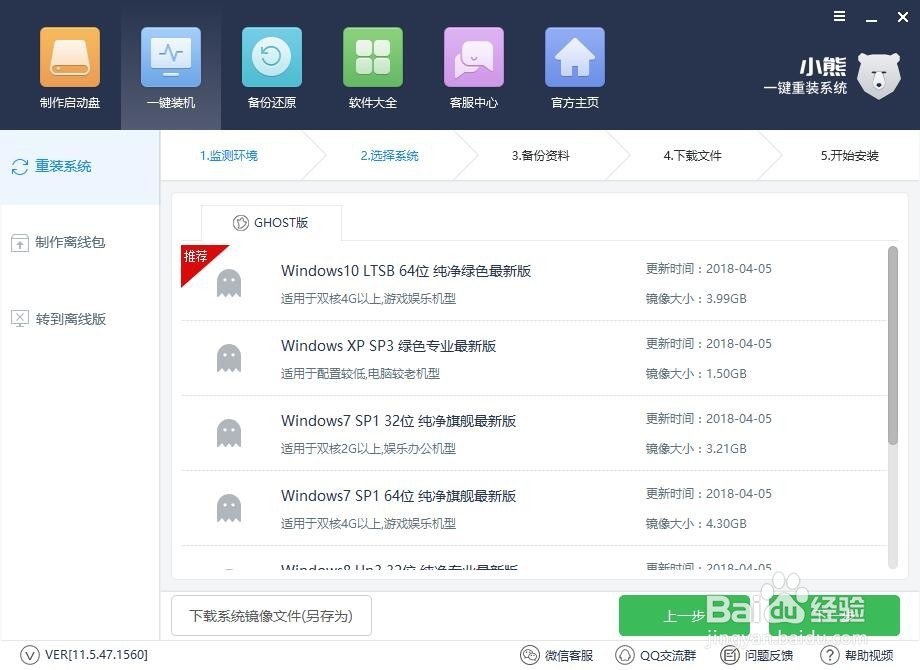Open 问题反馈 feedback
This screenshot has height=670, width=920.
tap(756, 655)
